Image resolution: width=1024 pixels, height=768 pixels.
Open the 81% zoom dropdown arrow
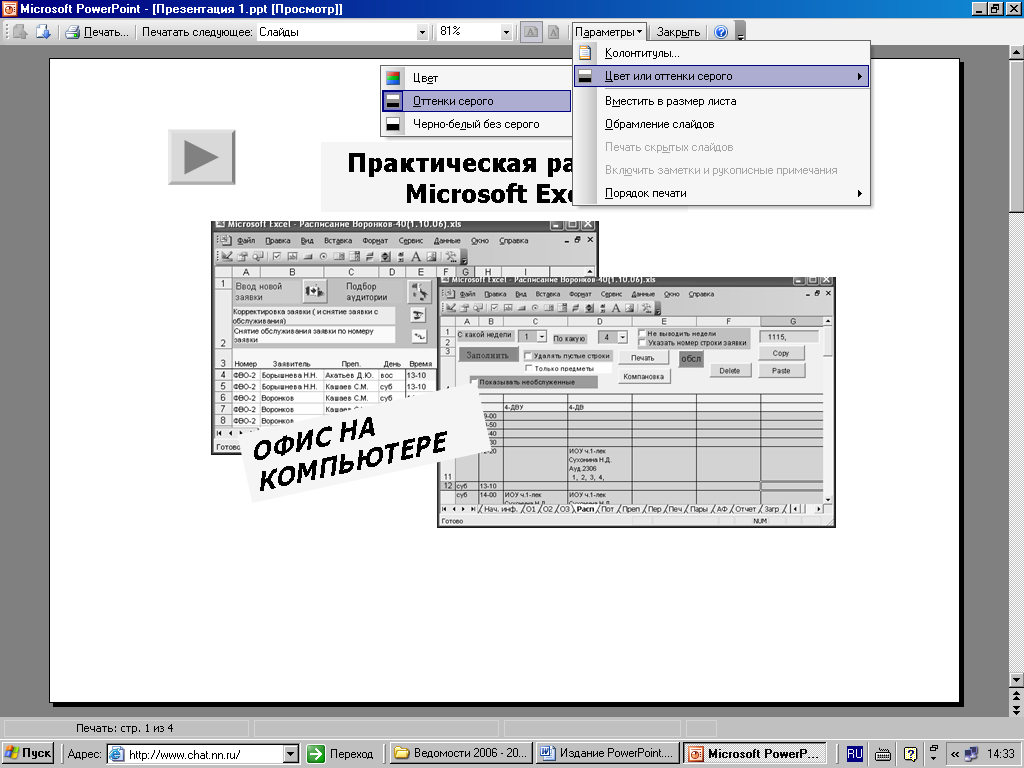click(505, 32)
